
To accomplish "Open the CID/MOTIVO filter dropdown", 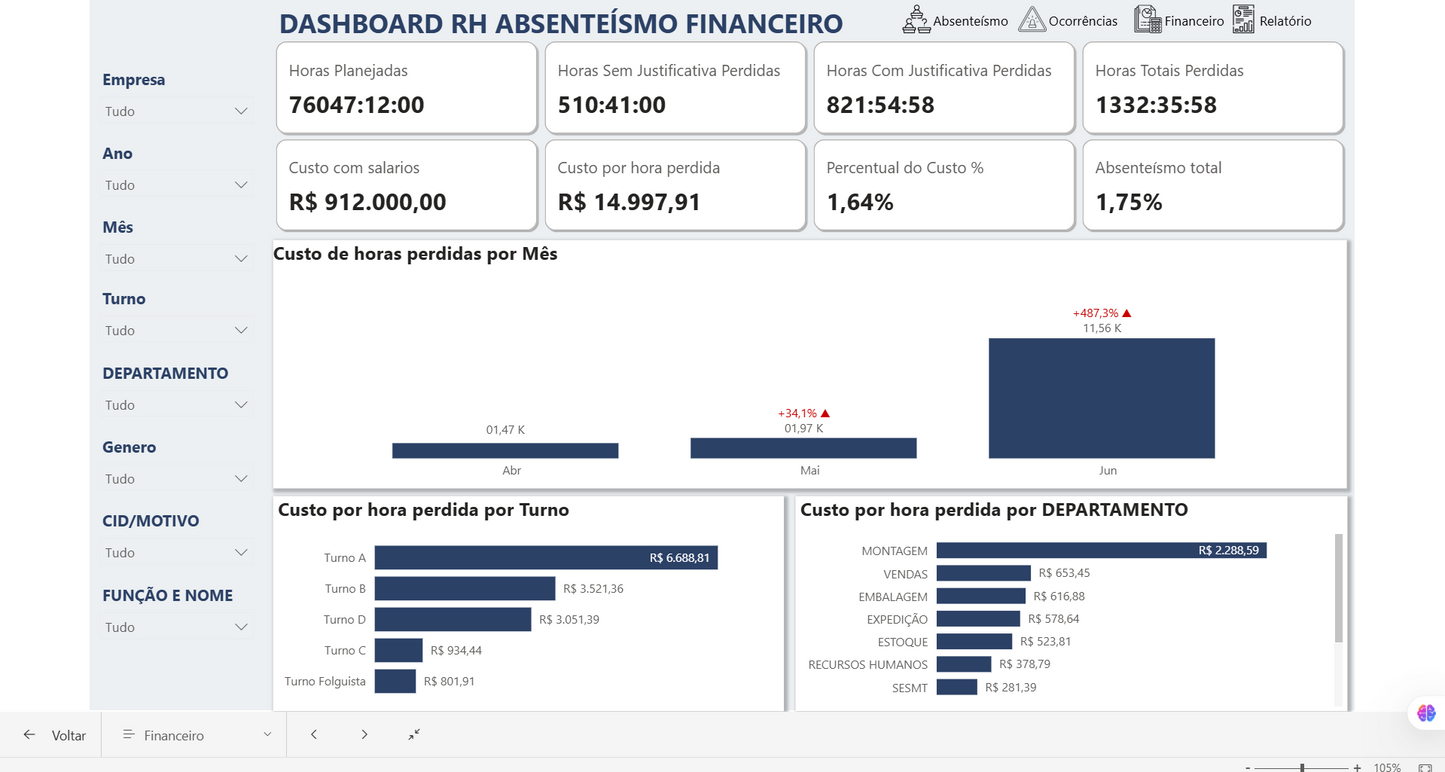I will click(240, 552).
